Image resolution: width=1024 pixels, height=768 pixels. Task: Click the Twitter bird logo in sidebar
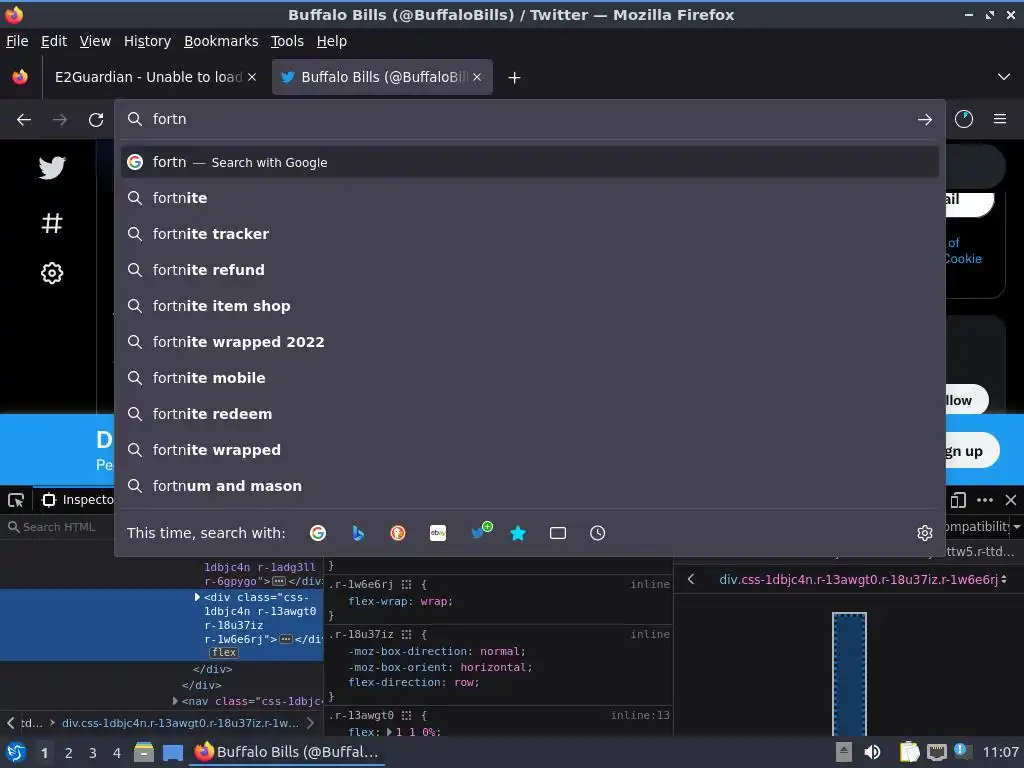(x=52, y=168)
